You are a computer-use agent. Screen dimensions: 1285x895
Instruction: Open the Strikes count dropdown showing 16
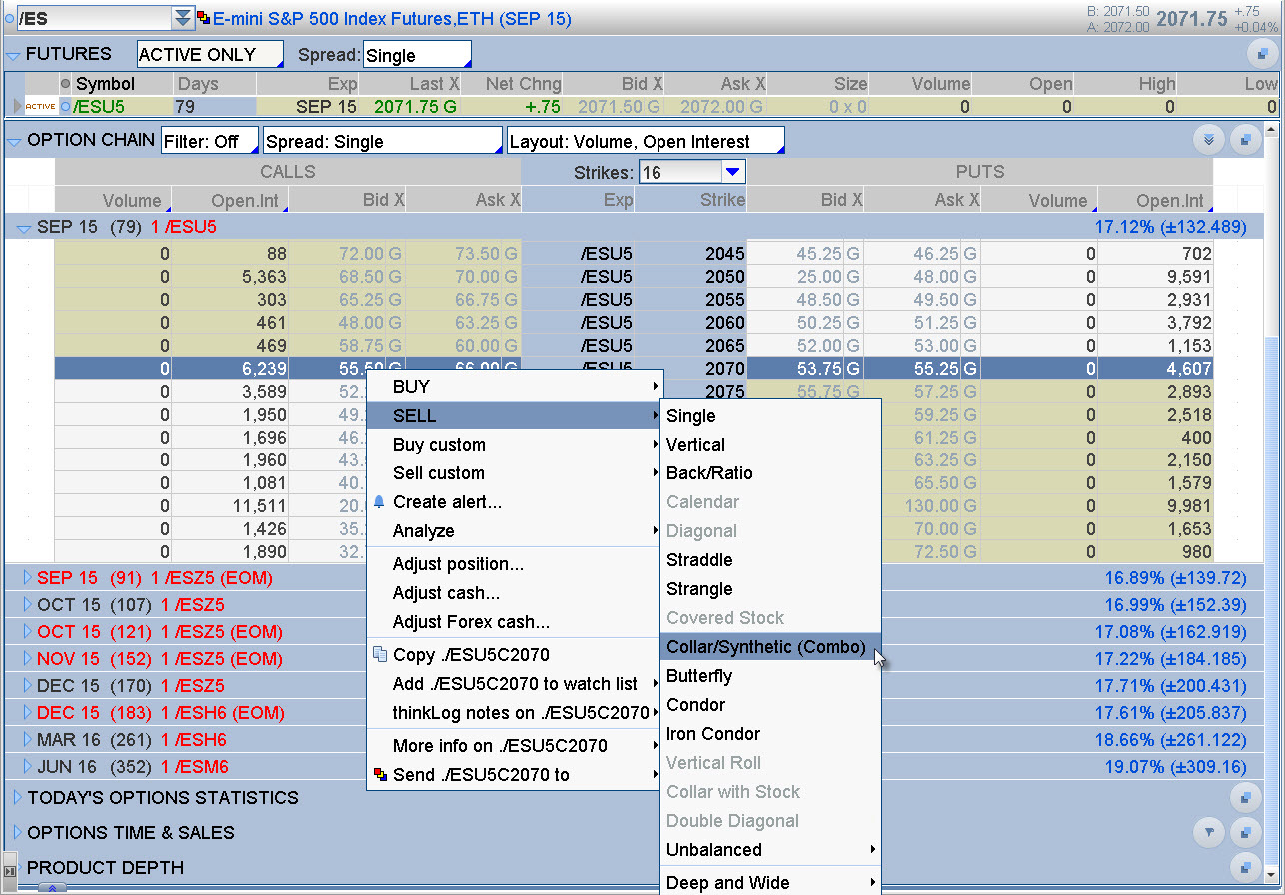pyautogui.click(x=731, y=171)
